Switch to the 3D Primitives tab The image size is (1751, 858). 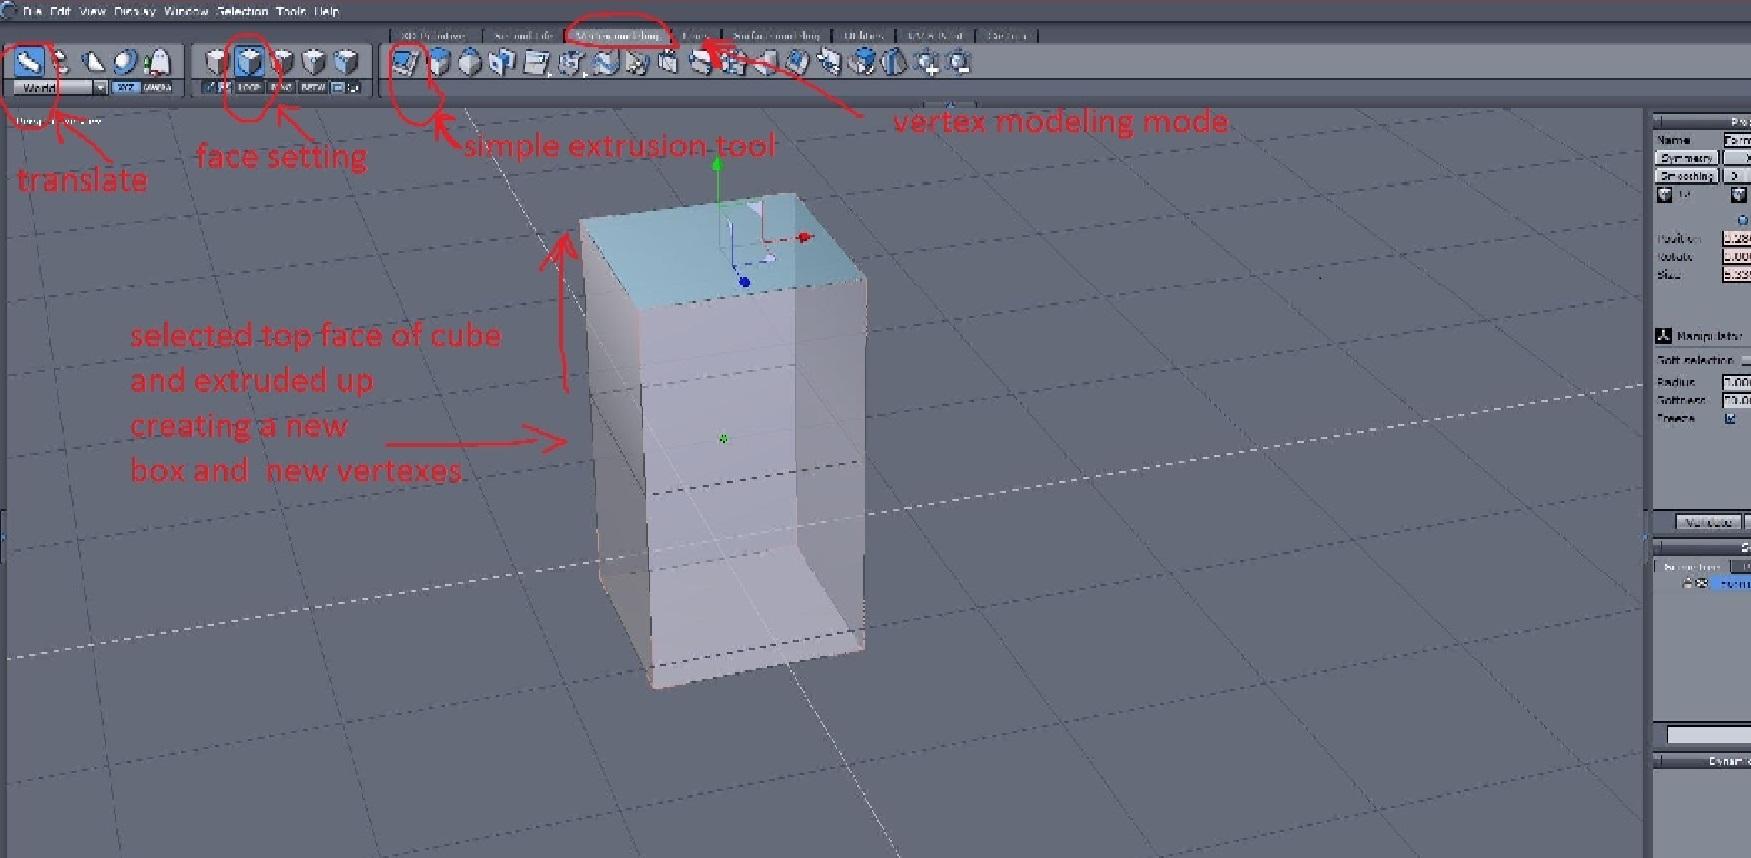[434, 35]
